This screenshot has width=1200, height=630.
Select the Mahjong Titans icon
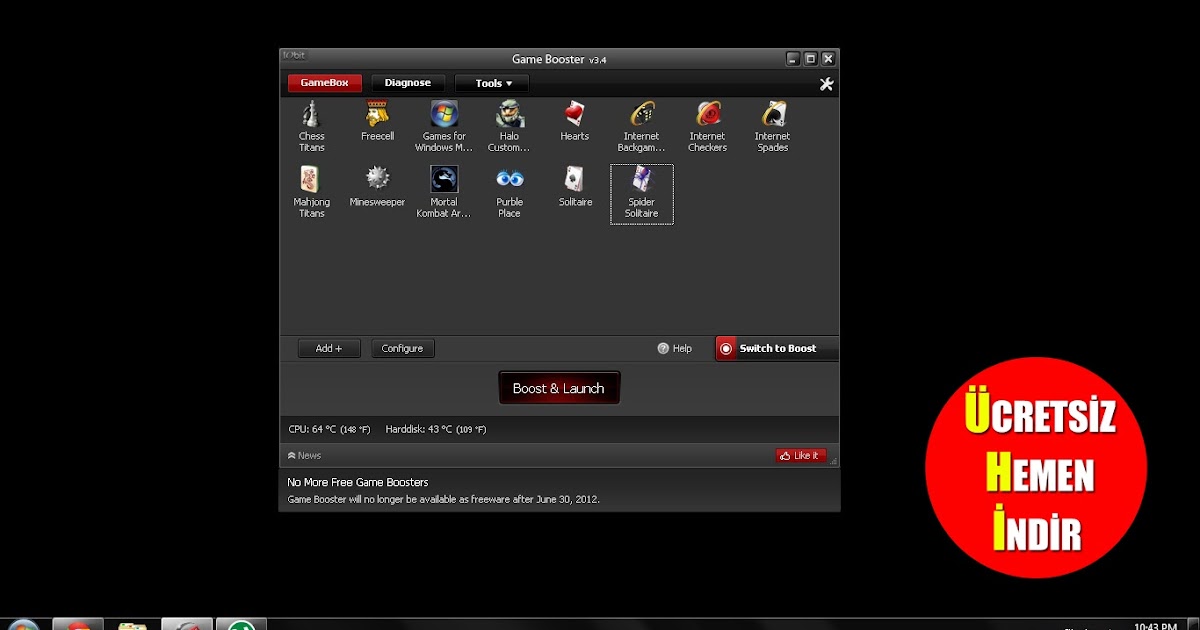[311, 179]
